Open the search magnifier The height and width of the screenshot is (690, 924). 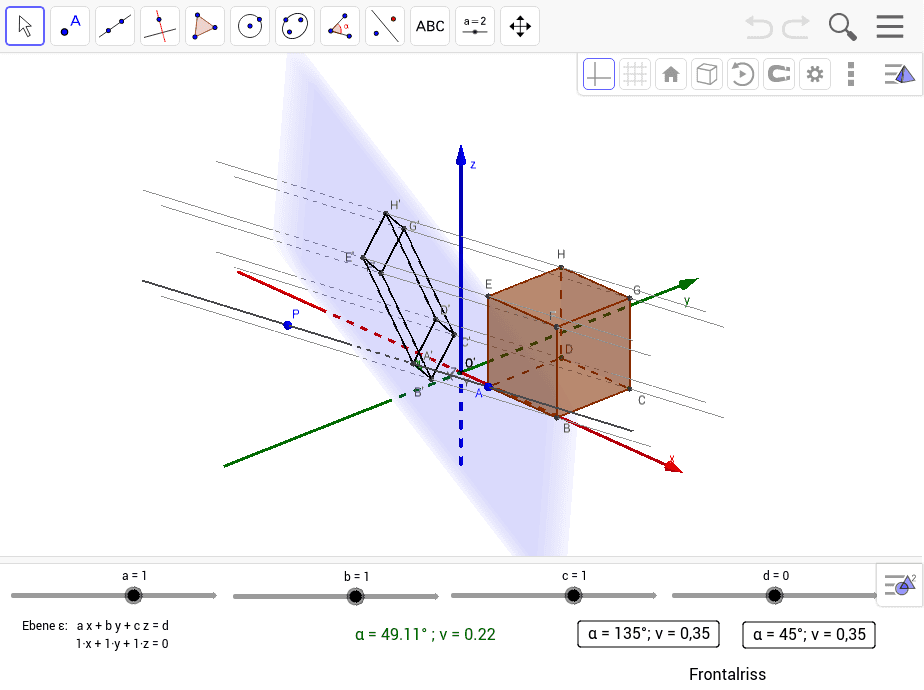tap(842, 27)
